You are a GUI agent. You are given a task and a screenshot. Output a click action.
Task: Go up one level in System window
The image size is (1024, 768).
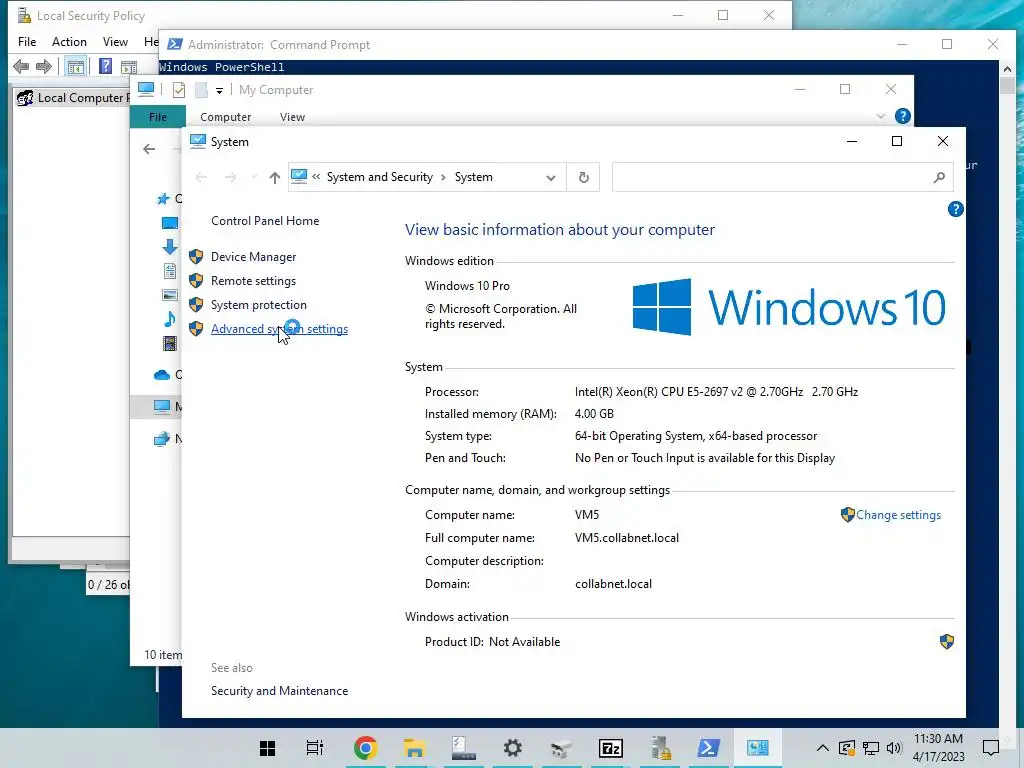(x=274, y=177)
